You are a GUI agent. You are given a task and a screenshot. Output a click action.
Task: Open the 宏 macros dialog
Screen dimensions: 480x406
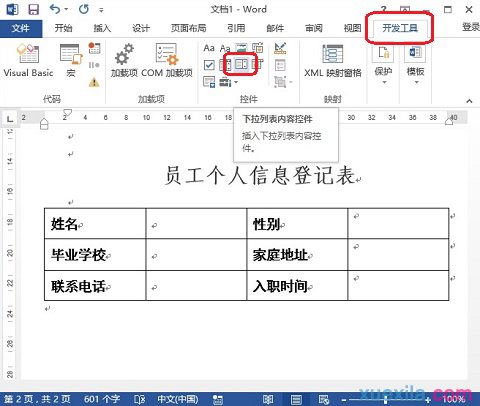(x=71, y=61)
